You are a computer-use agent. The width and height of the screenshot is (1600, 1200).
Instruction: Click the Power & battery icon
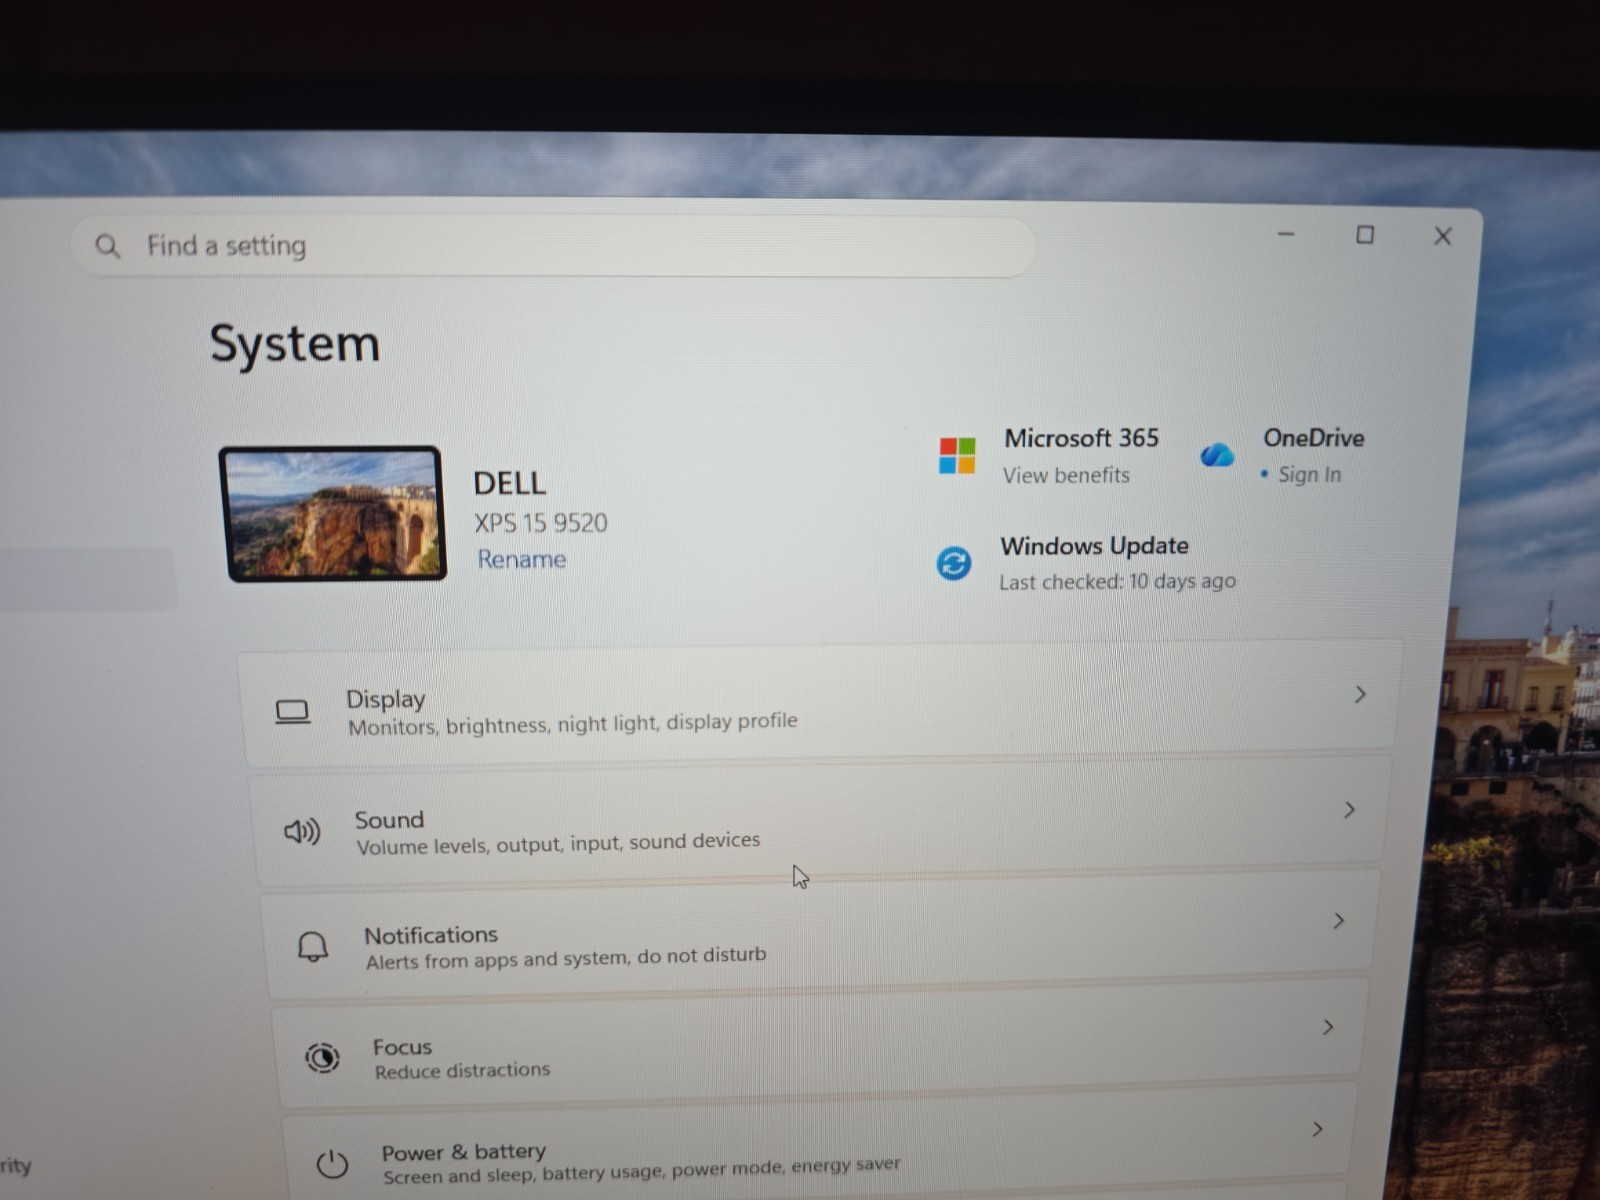332,1164
